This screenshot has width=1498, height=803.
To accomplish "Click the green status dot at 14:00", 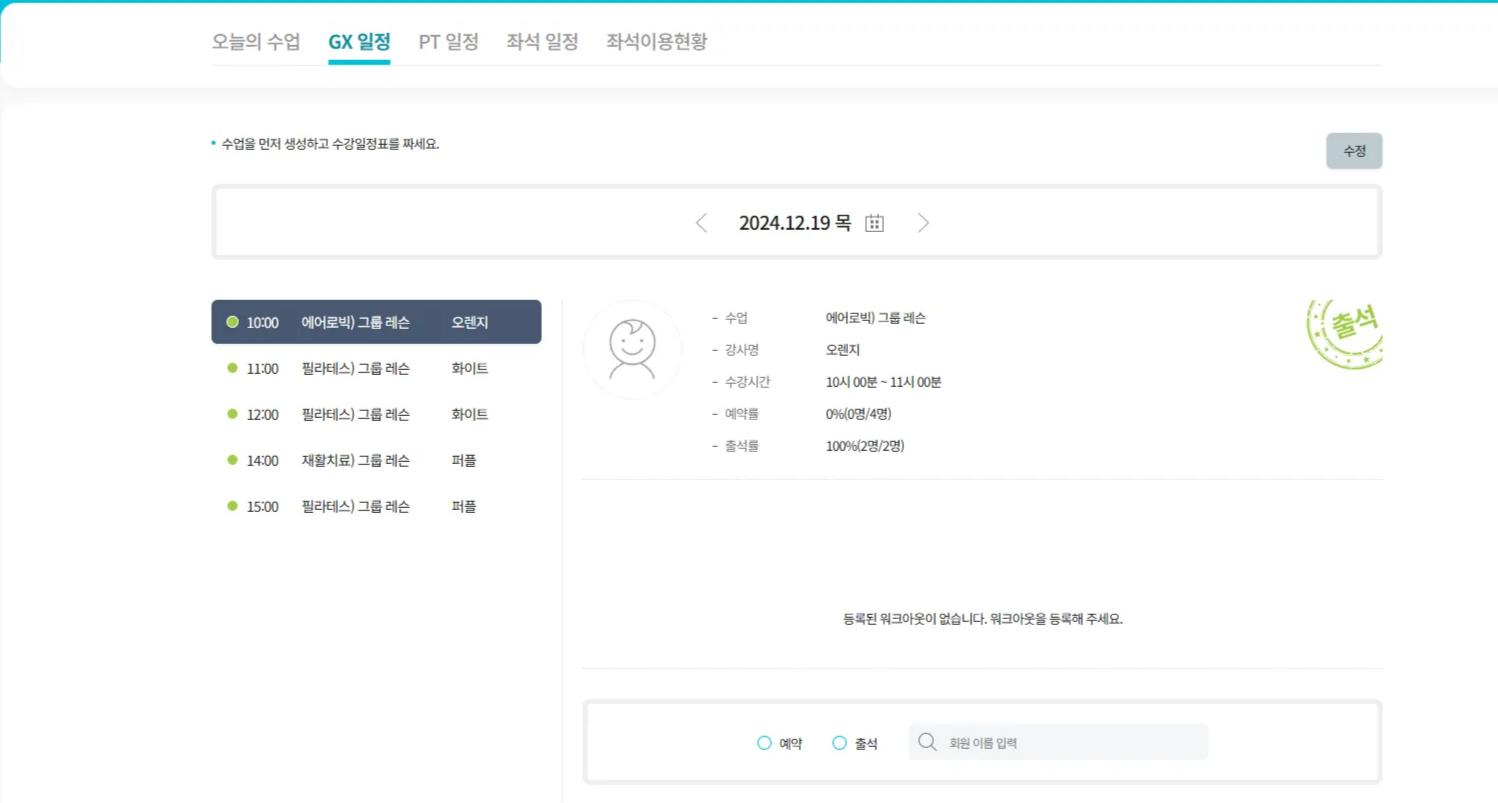I will click(x=232, y=460).
